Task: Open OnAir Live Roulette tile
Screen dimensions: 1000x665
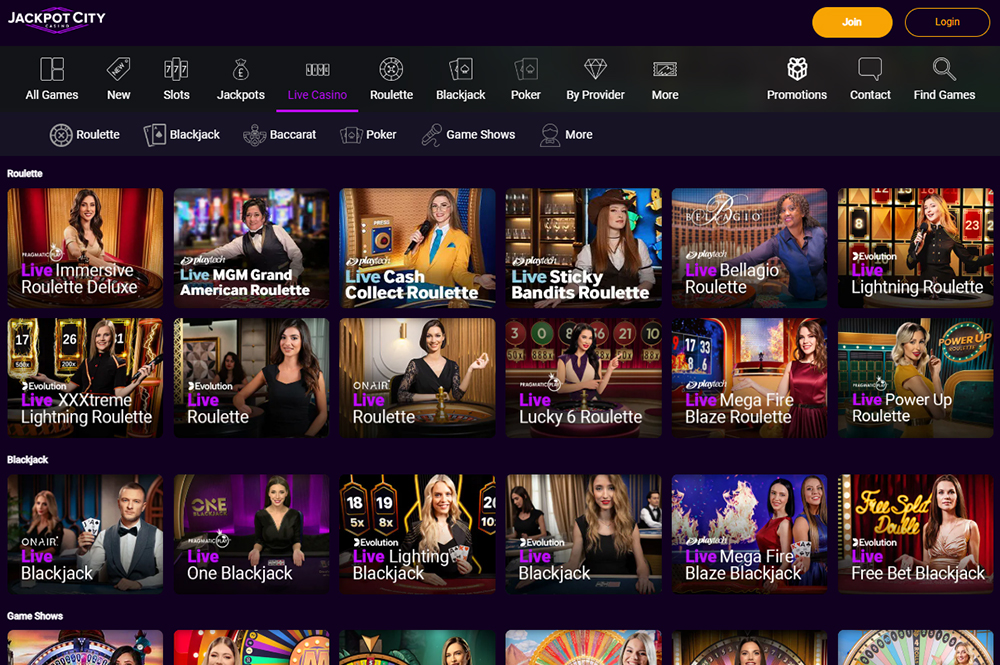Action: pos(417,378)
